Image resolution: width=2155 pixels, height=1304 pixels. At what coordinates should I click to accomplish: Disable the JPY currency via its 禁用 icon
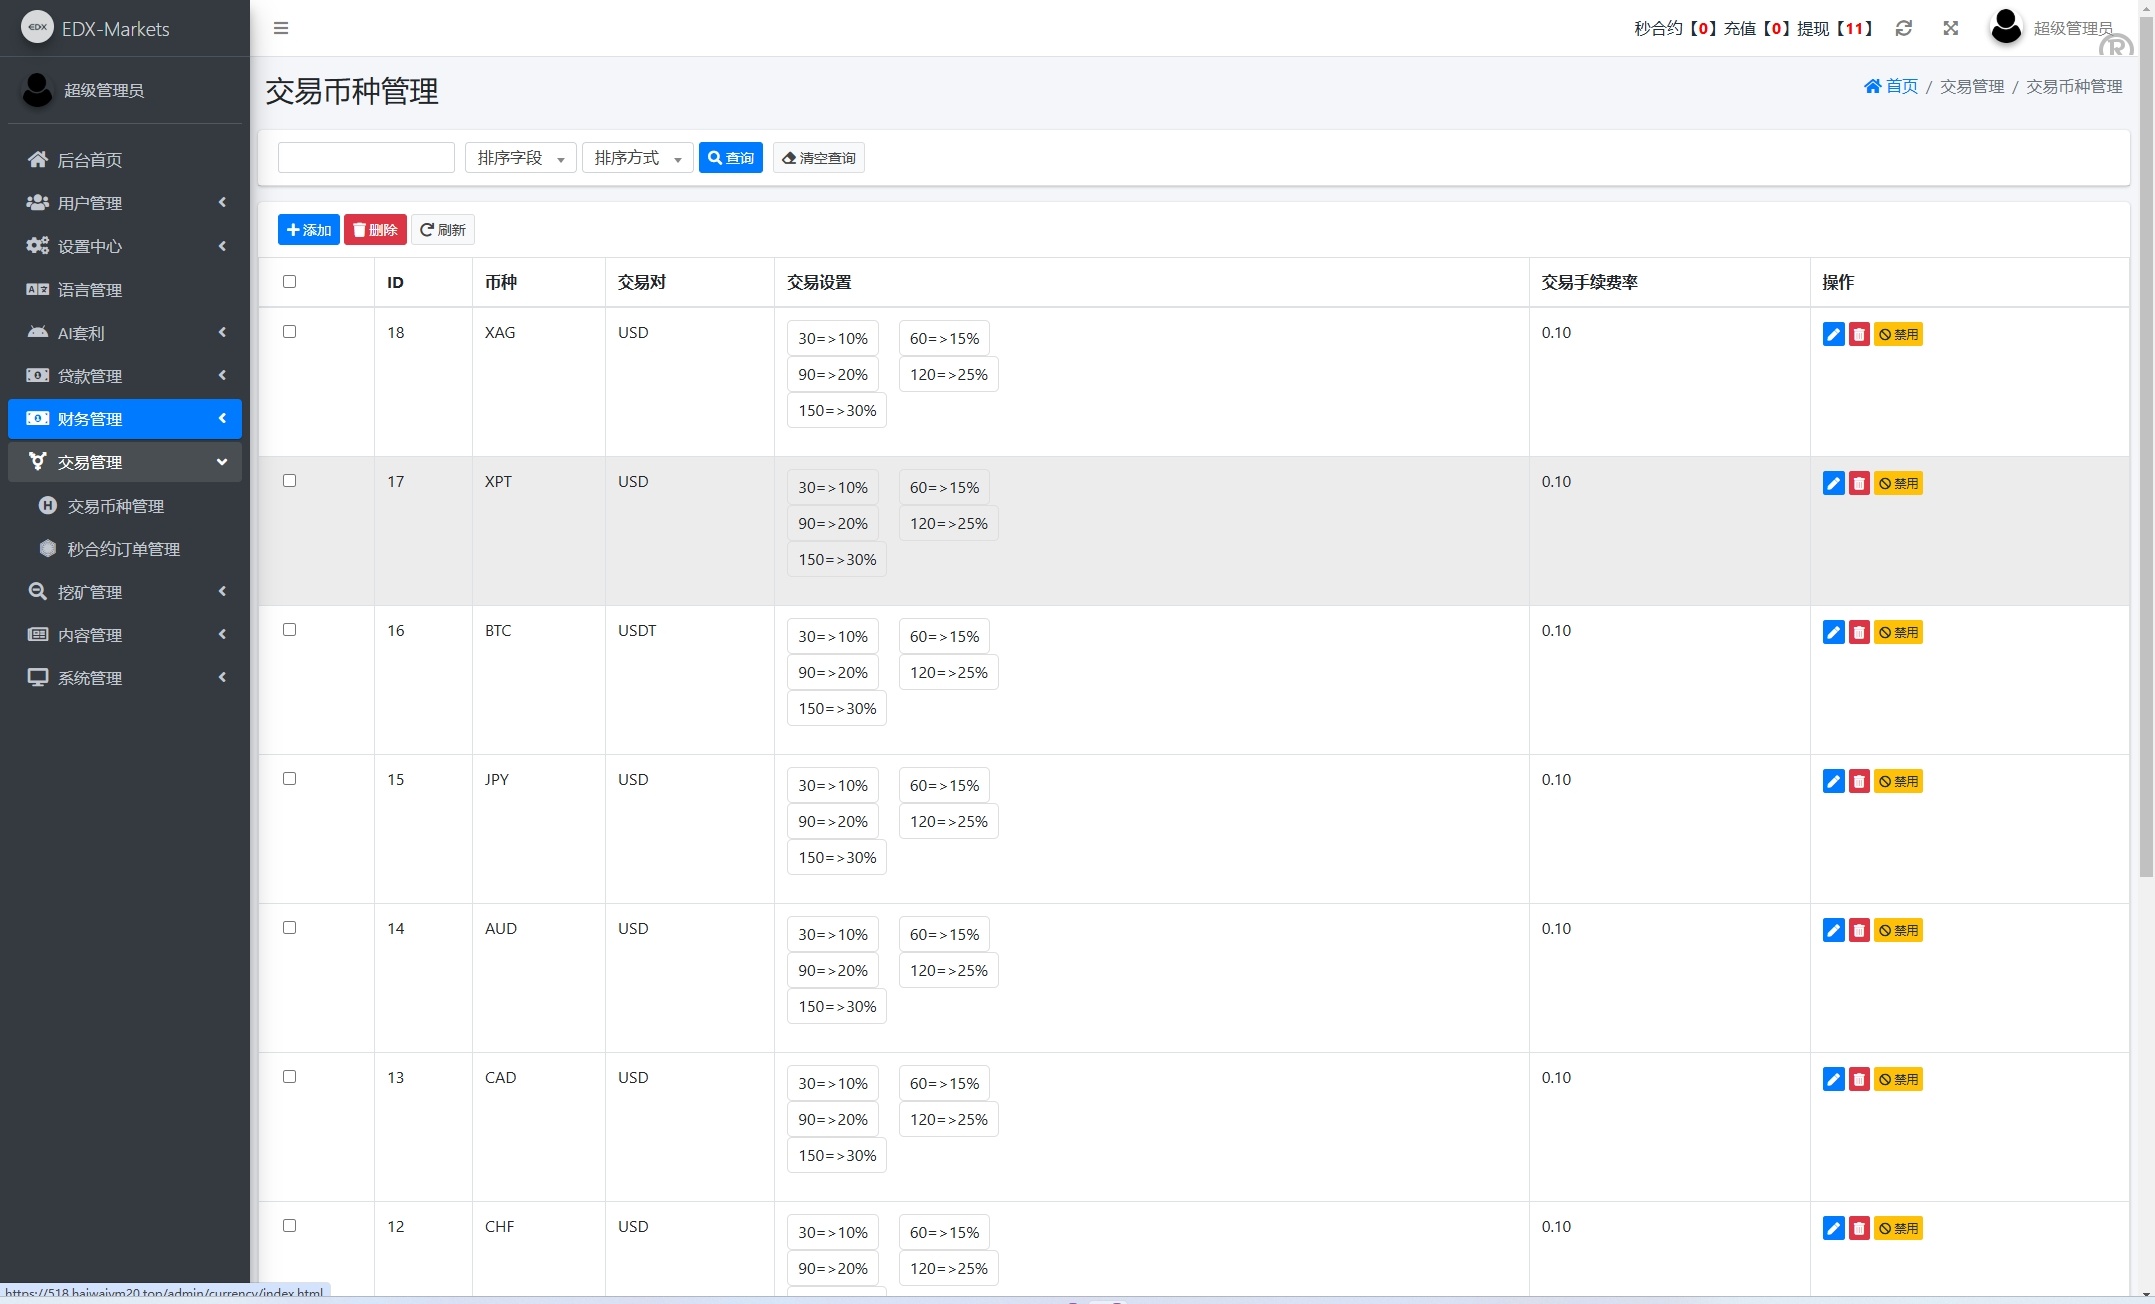pyautogui.click(x=1898, y=781)
